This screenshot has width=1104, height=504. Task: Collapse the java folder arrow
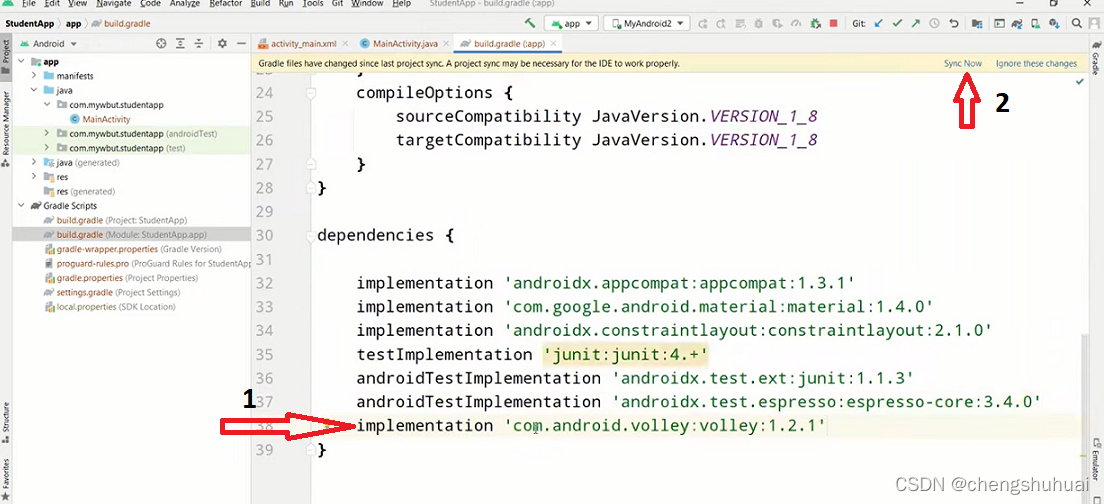coord(34,90)
